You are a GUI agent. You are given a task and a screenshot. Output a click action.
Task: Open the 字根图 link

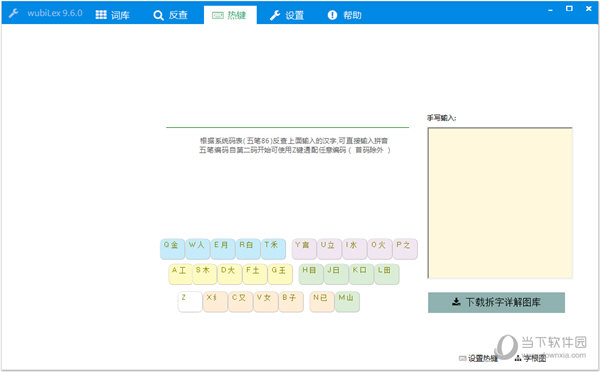point(530,358)
